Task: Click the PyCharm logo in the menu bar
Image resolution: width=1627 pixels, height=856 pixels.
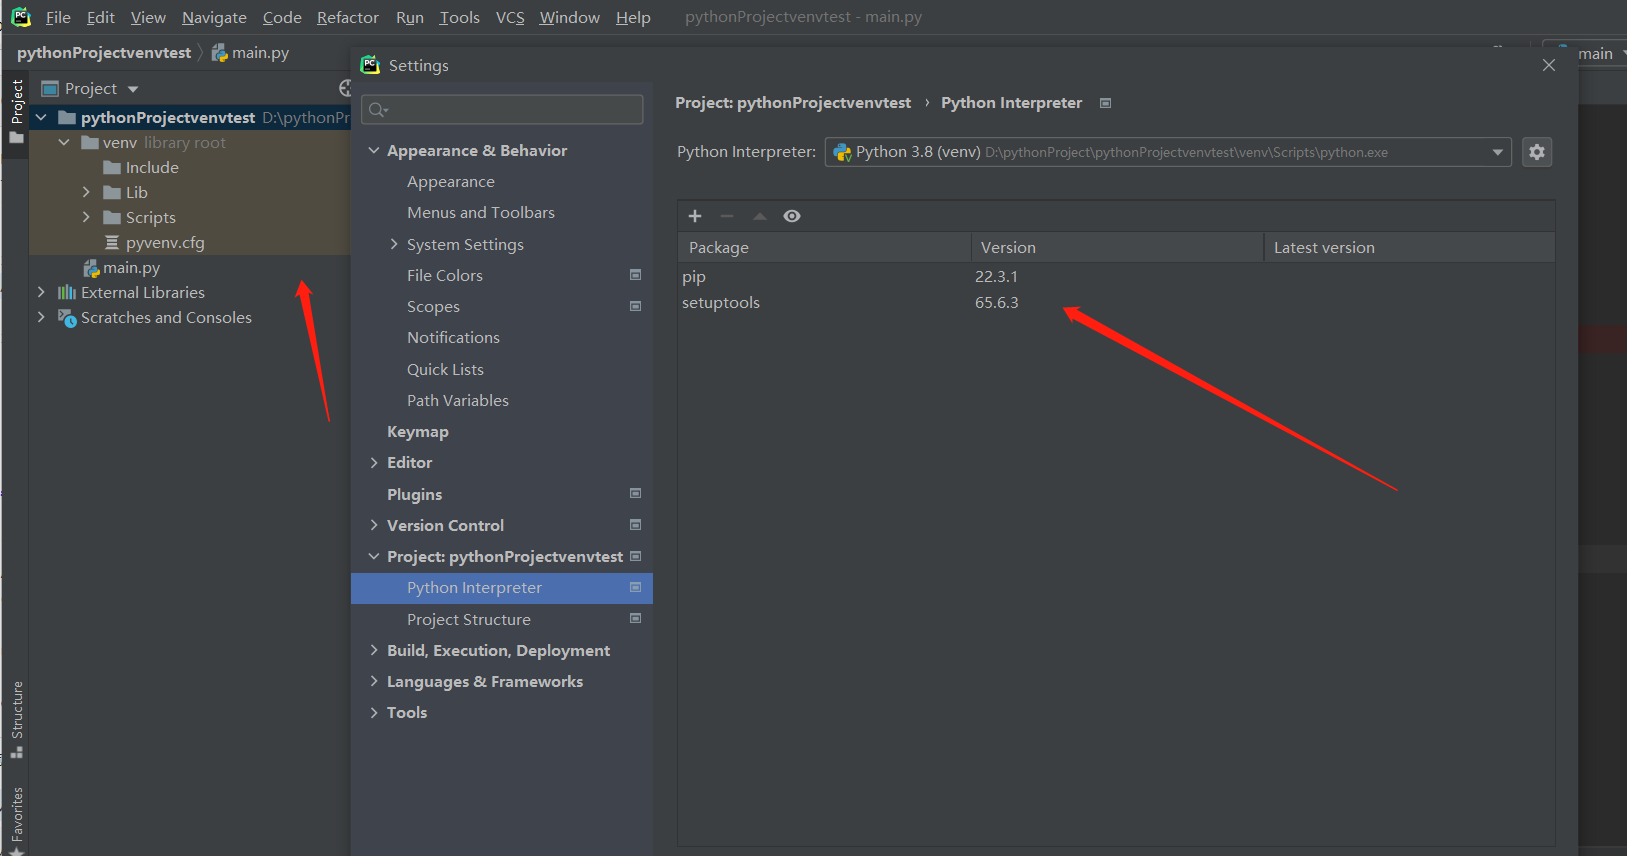Action: [x=21, y=17]
